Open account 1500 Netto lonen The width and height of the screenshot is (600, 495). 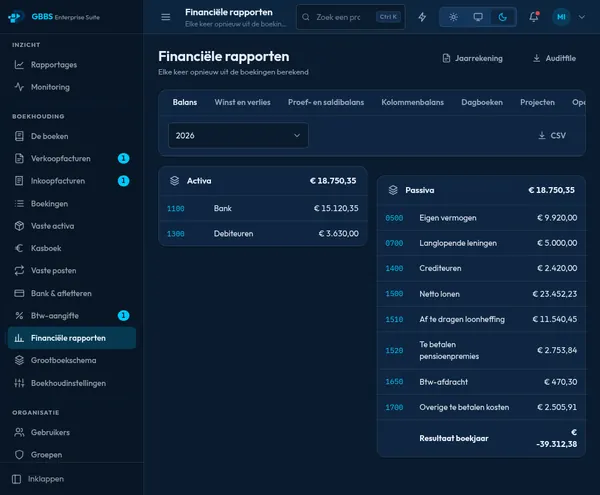click(x=394, y=294)
